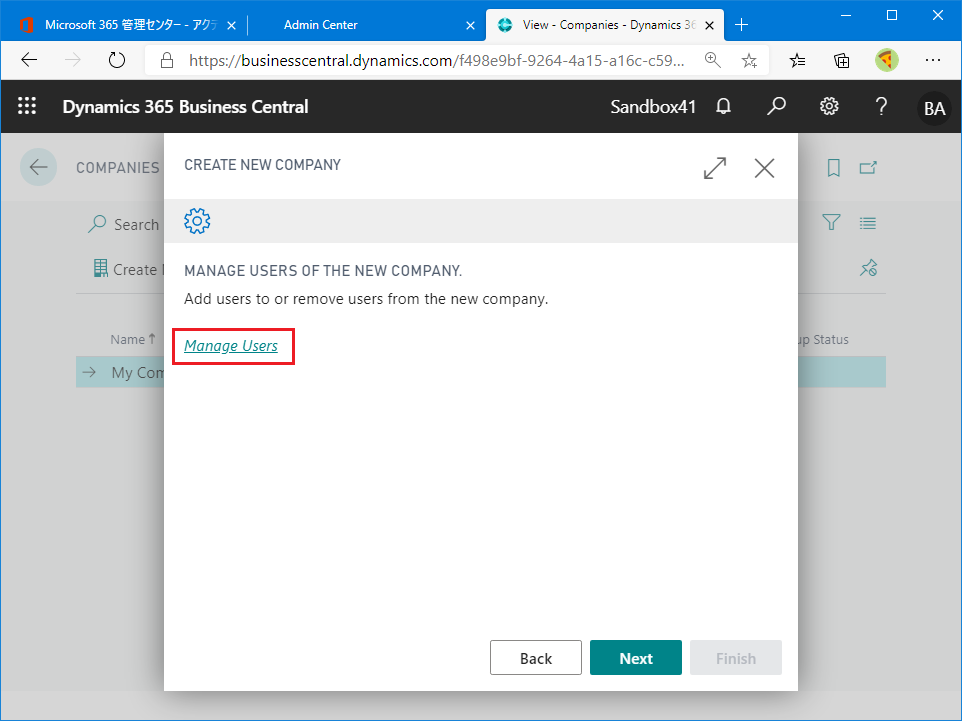Add this page to favorites
The height and width of the screenshot is (721, 962).
749,60
